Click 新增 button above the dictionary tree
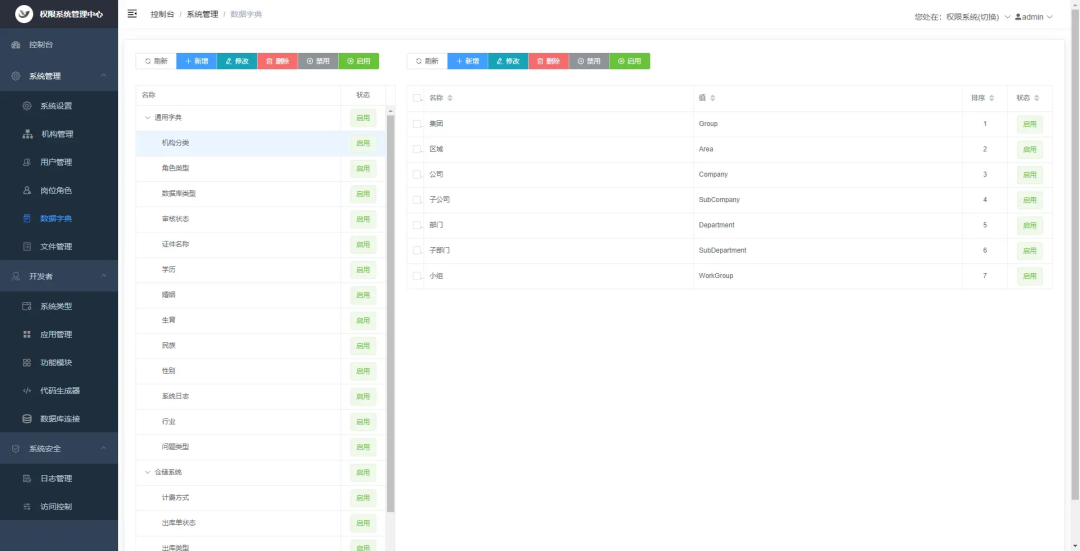Image resolution: width=1080 pixels, height=551 pixels. click(x=196, y=61)
